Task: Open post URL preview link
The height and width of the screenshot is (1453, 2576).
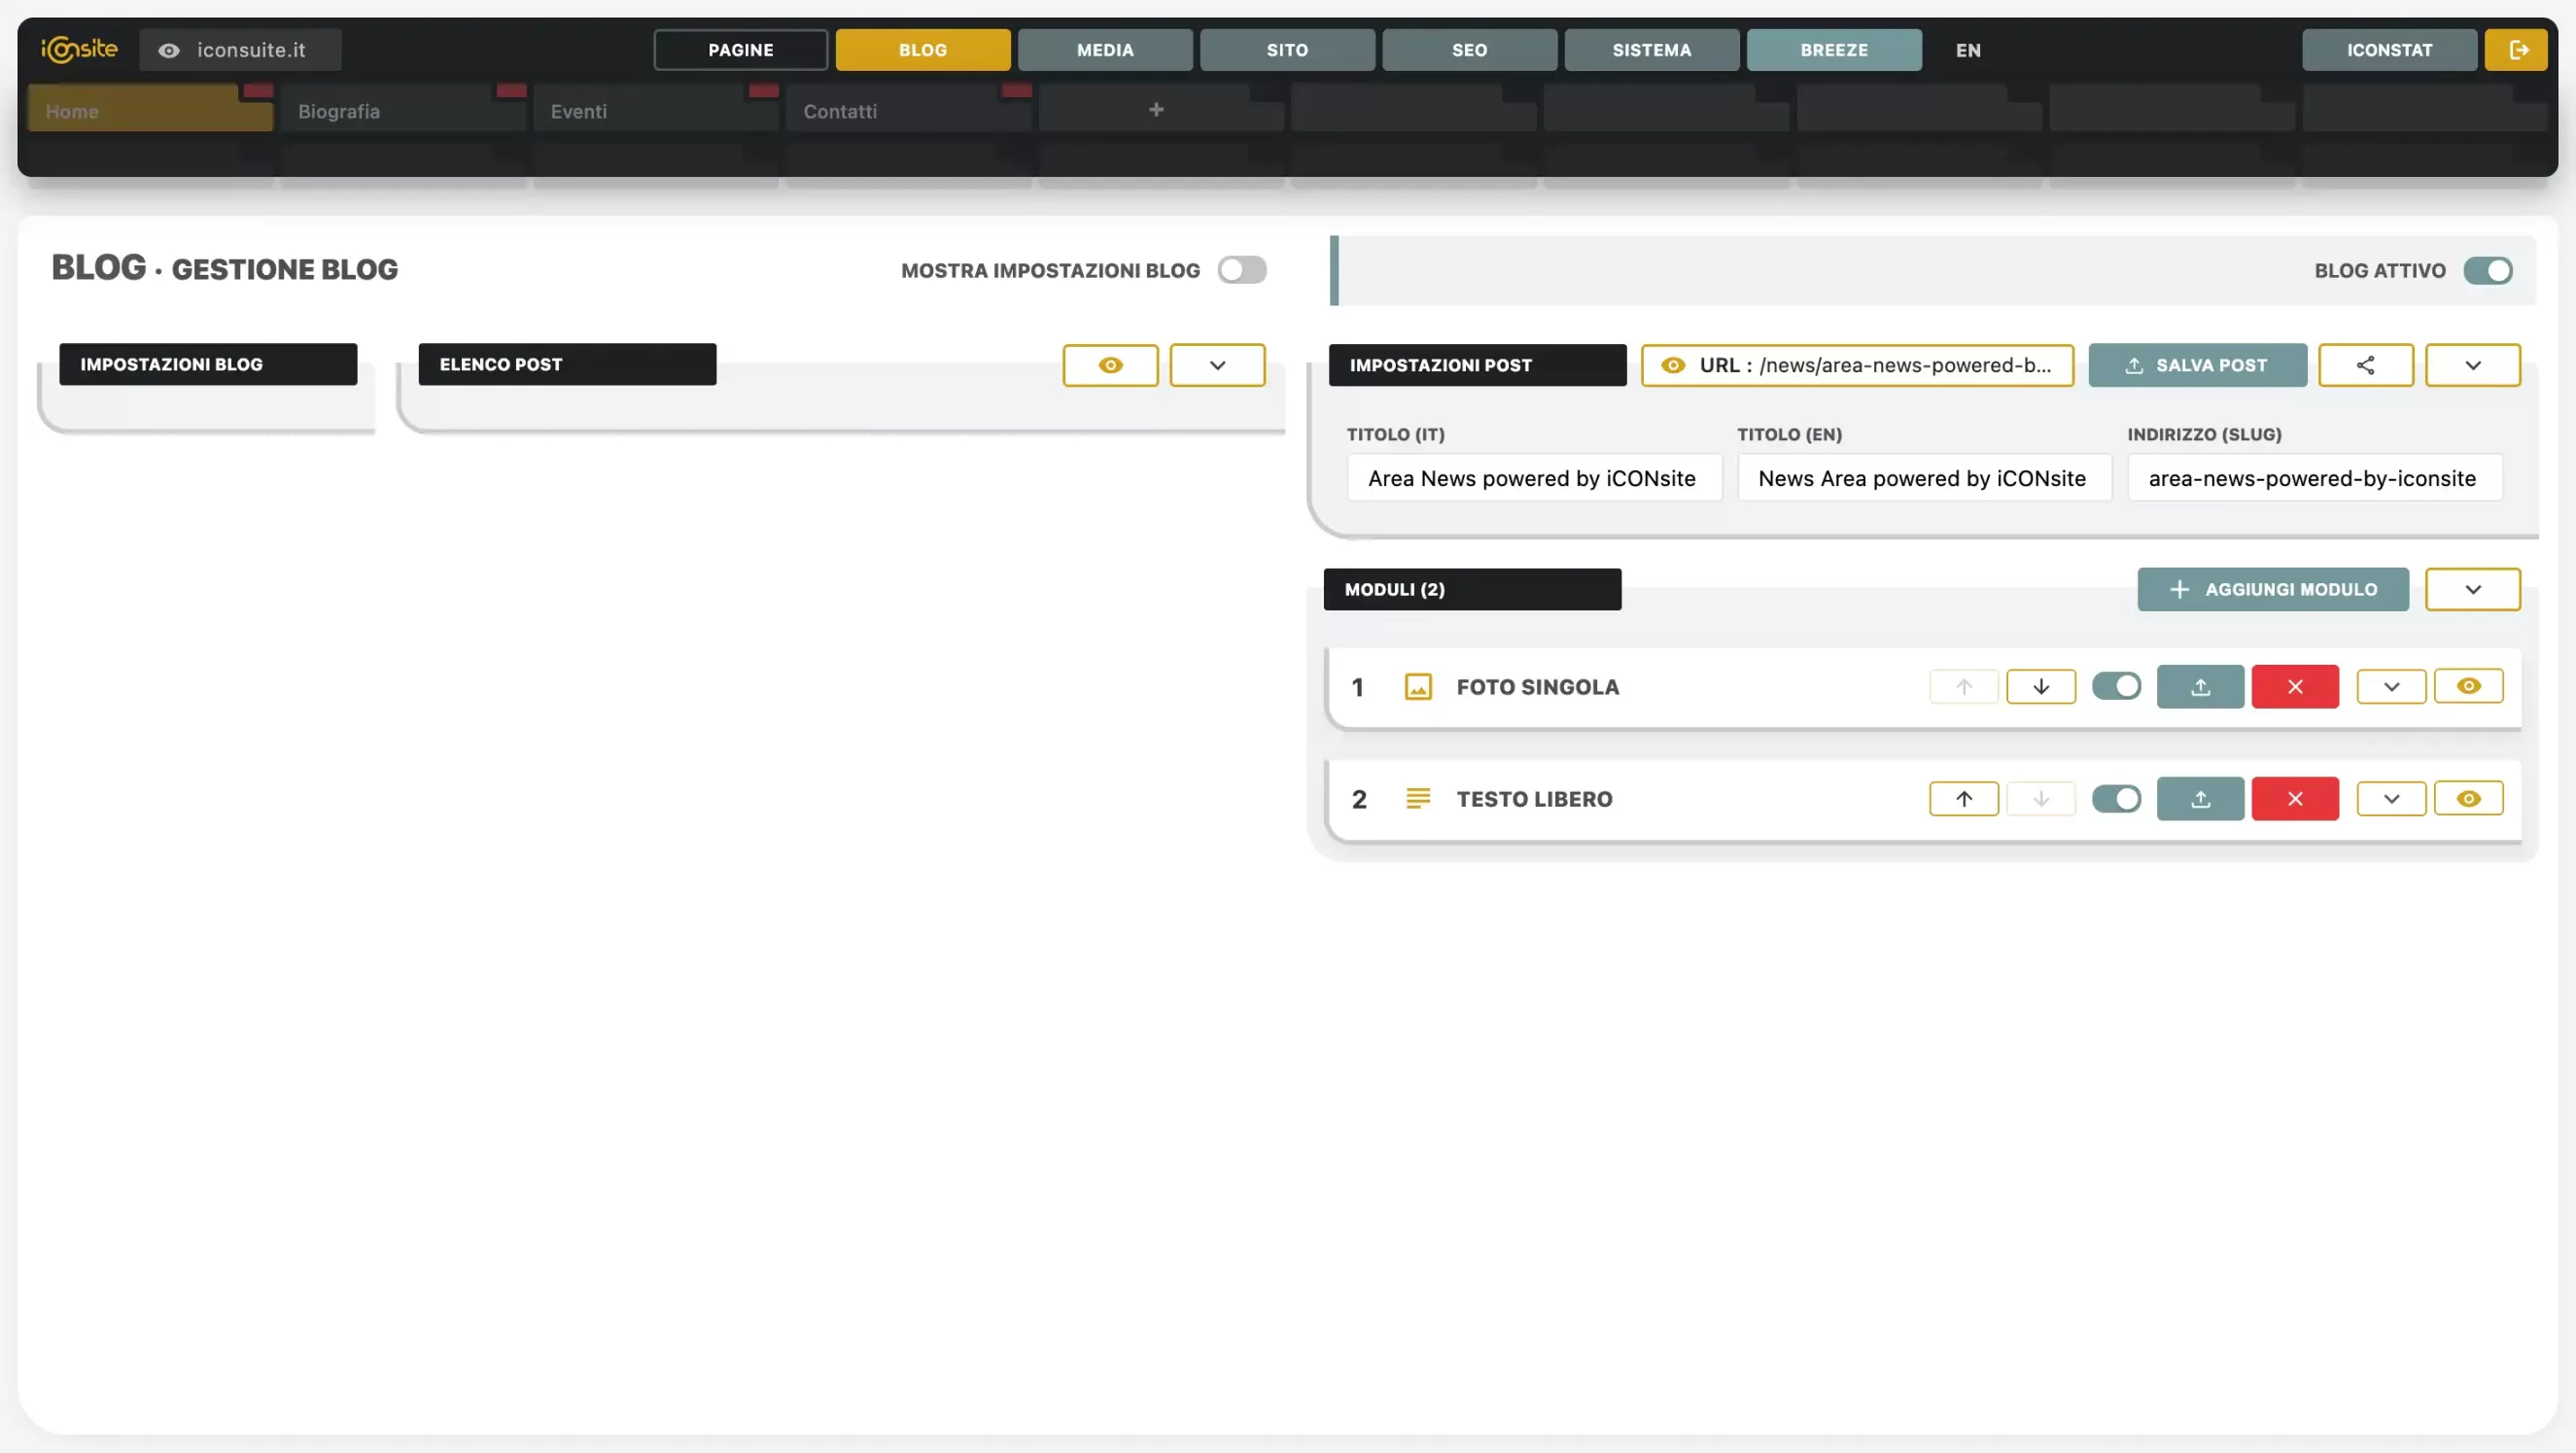Action: point(1857,365)
